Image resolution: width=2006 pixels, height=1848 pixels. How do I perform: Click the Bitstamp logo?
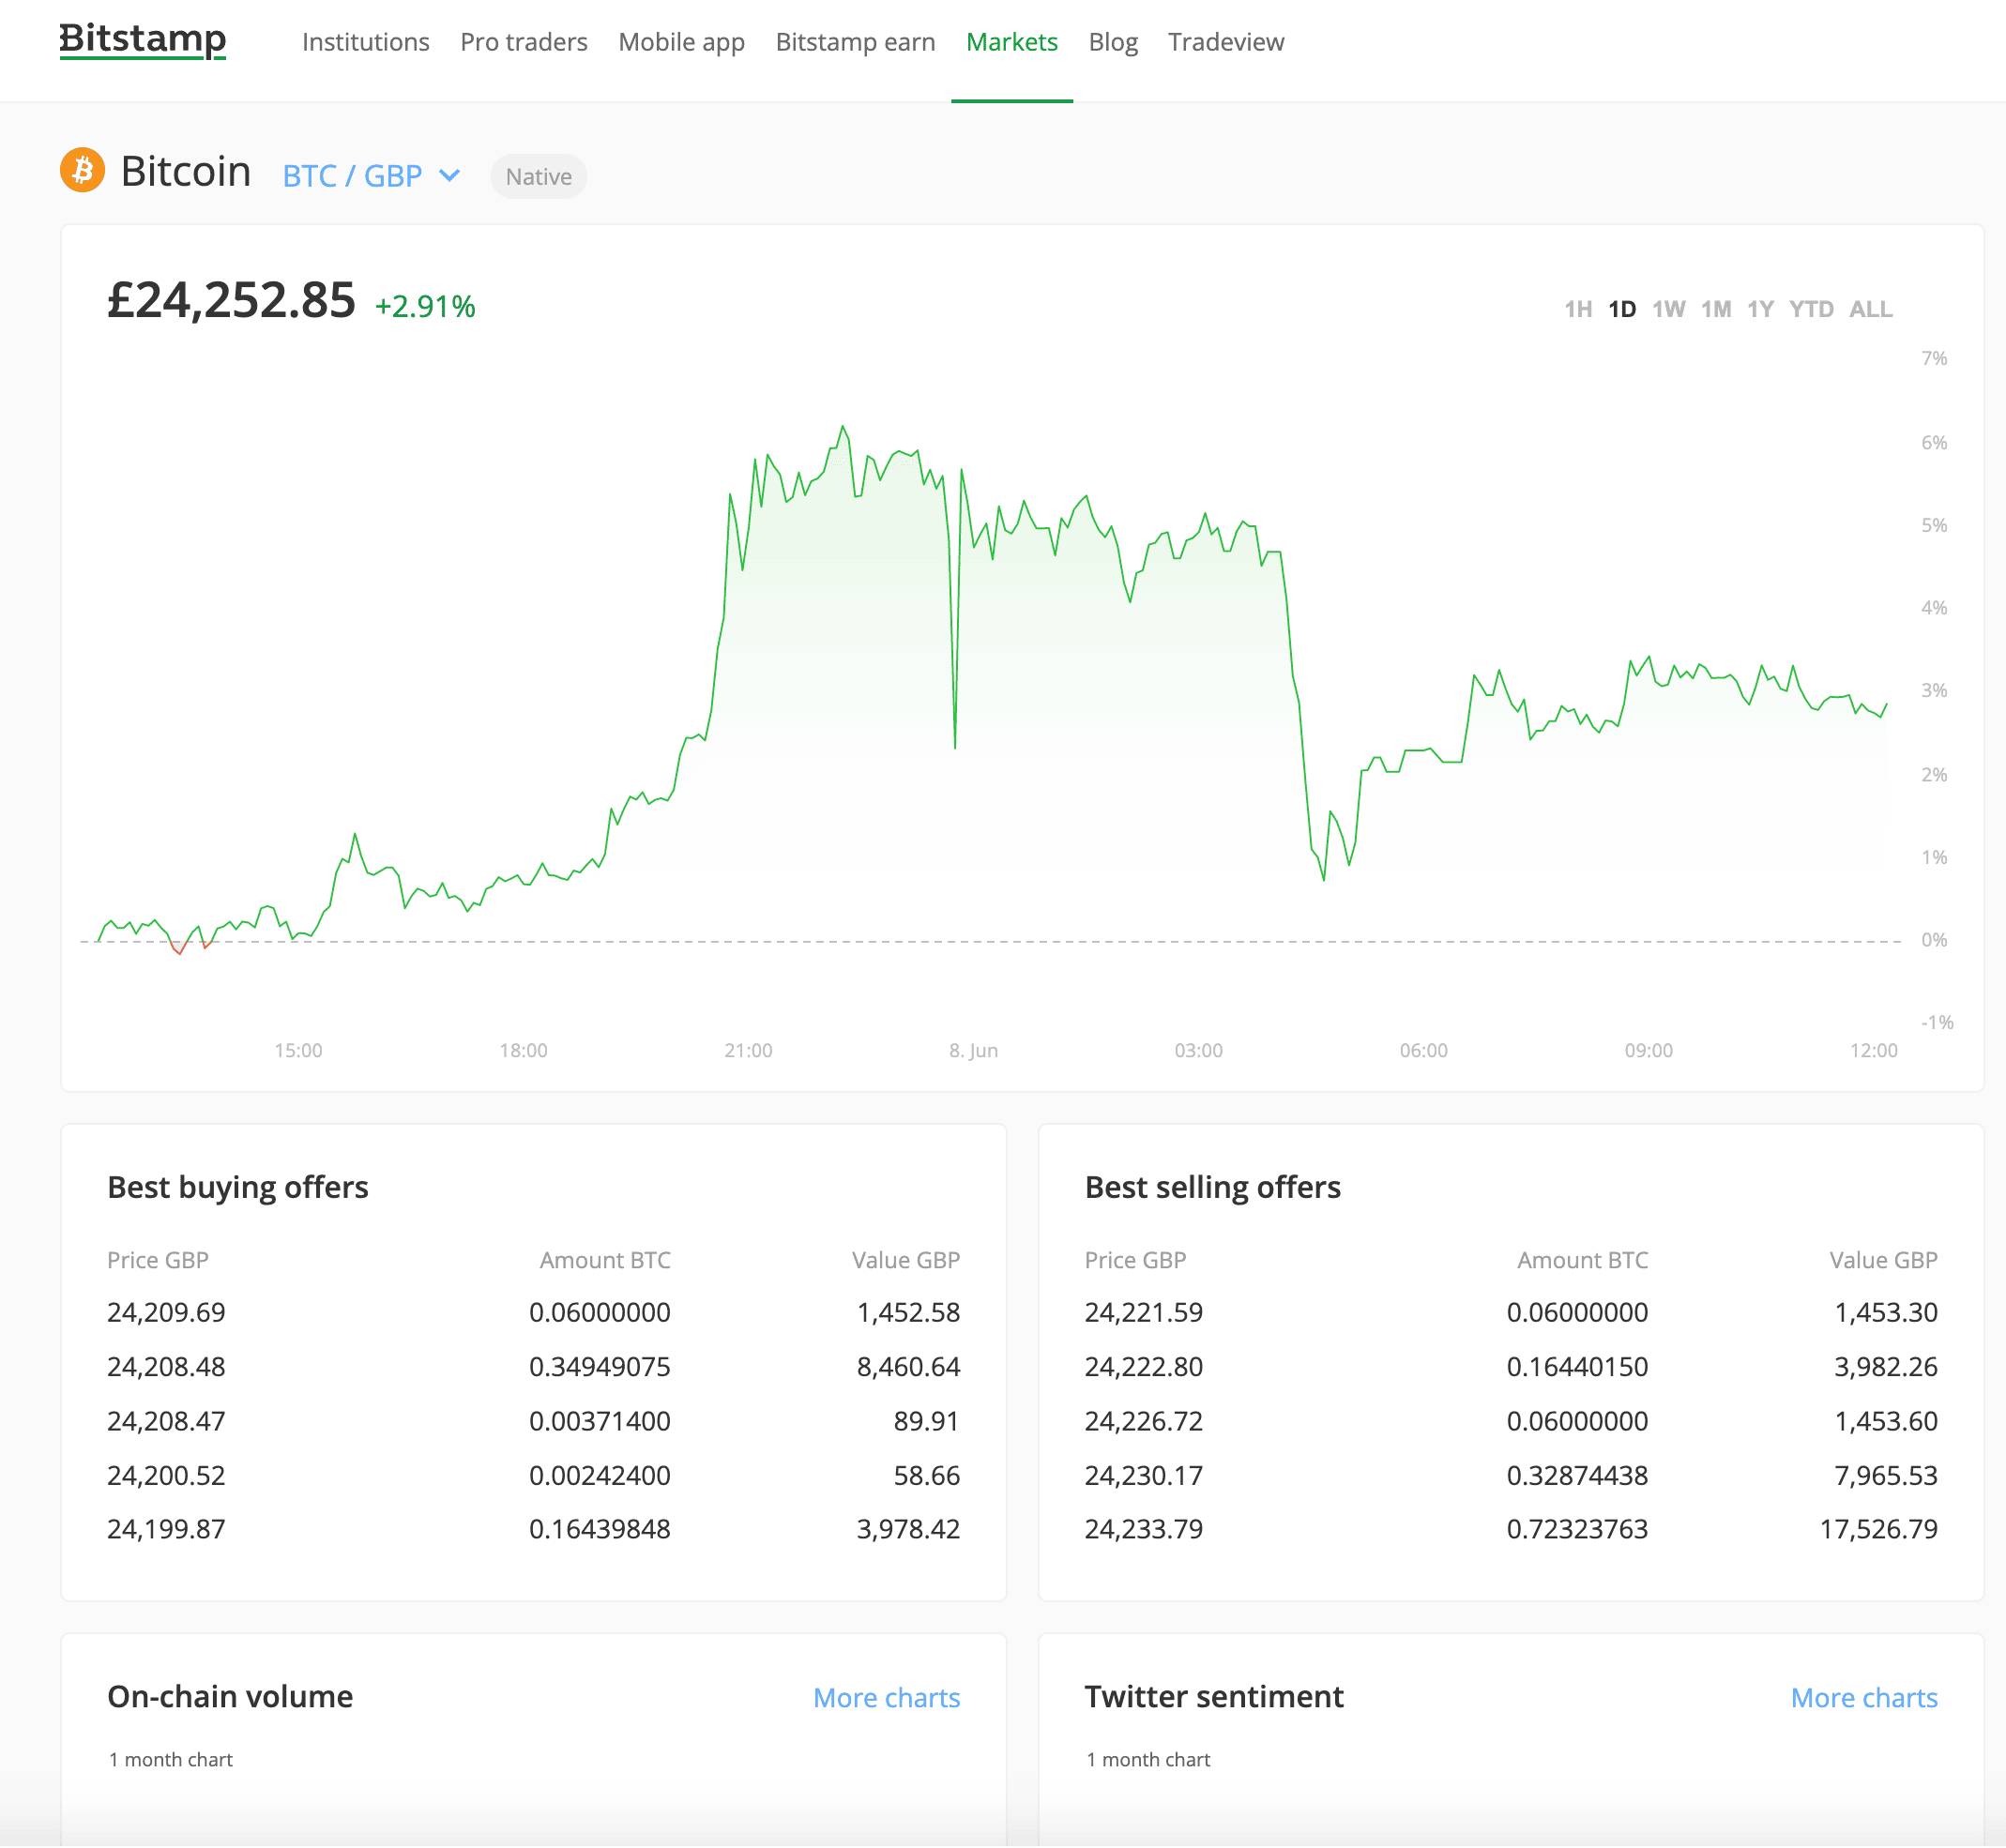click(x=143, y=40)
